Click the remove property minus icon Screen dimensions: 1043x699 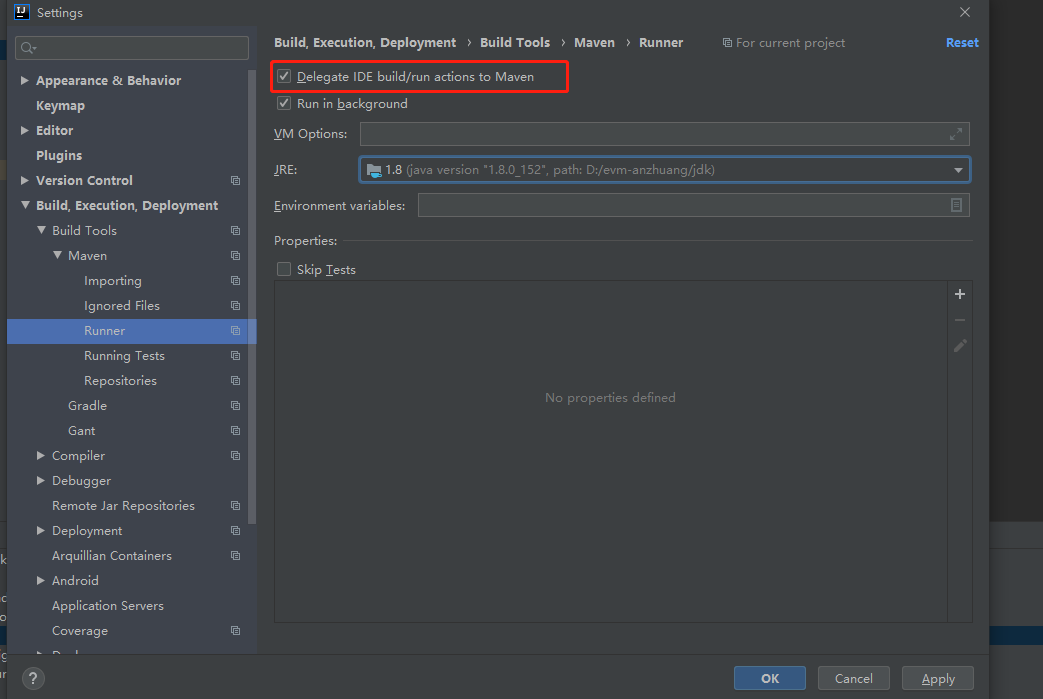click(959, 320)
